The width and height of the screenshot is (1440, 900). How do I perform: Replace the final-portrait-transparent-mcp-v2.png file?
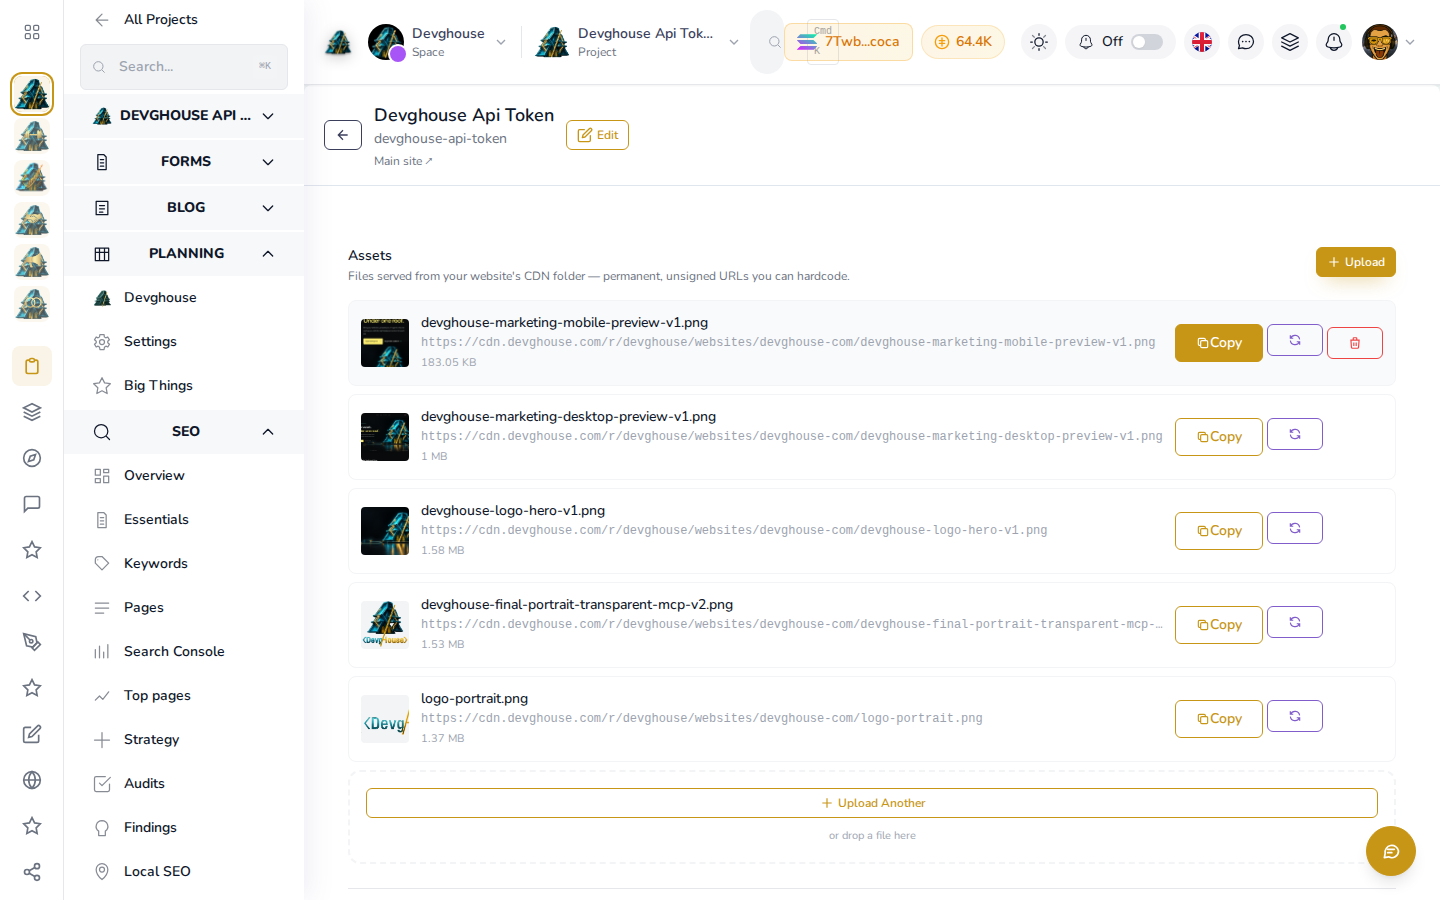coord(1295,622)
